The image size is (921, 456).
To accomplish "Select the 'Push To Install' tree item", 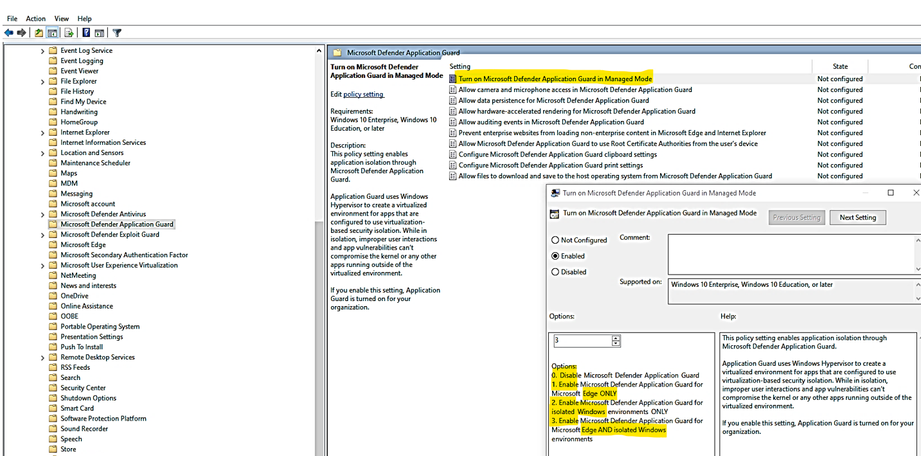I will (x=82, y=347).
